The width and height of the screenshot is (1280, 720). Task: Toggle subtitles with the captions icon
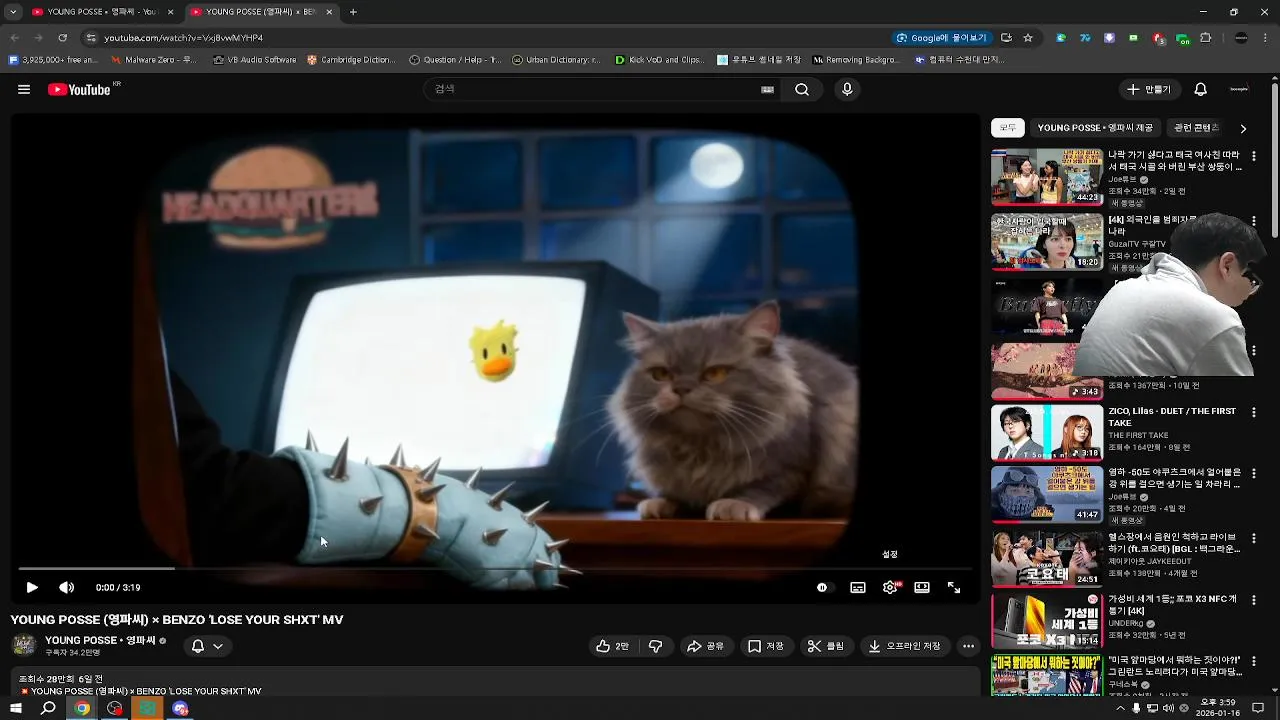(x=858, y=588)
